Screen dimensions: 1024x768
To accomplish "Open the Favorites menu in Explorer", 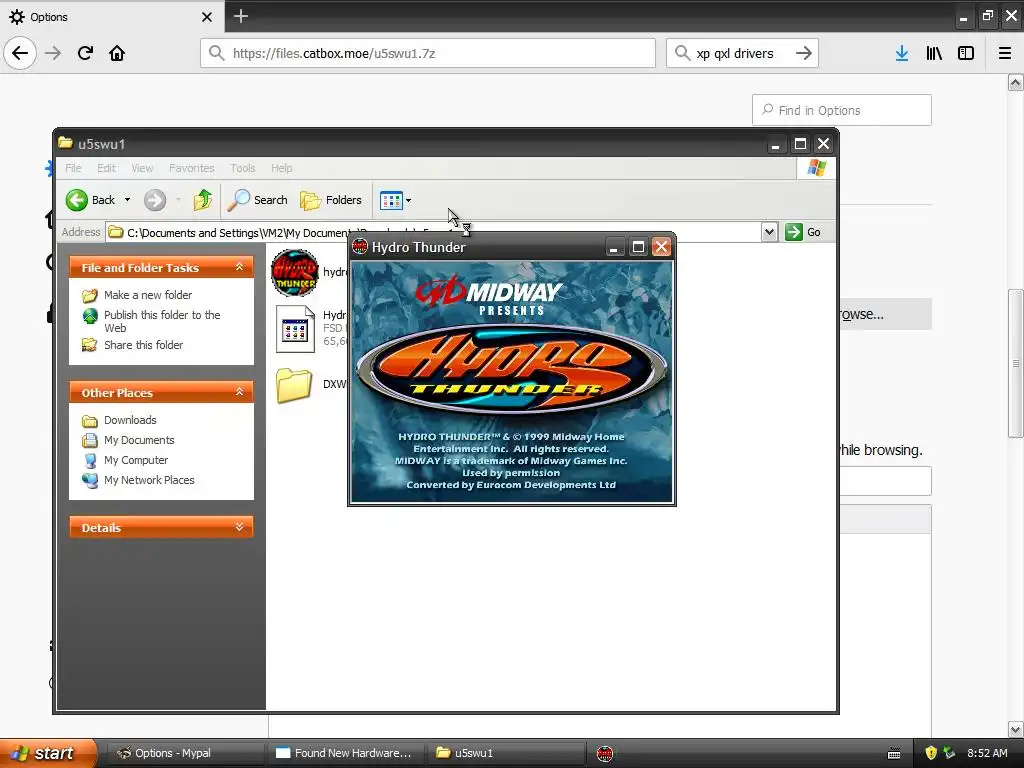I will 191,168.
